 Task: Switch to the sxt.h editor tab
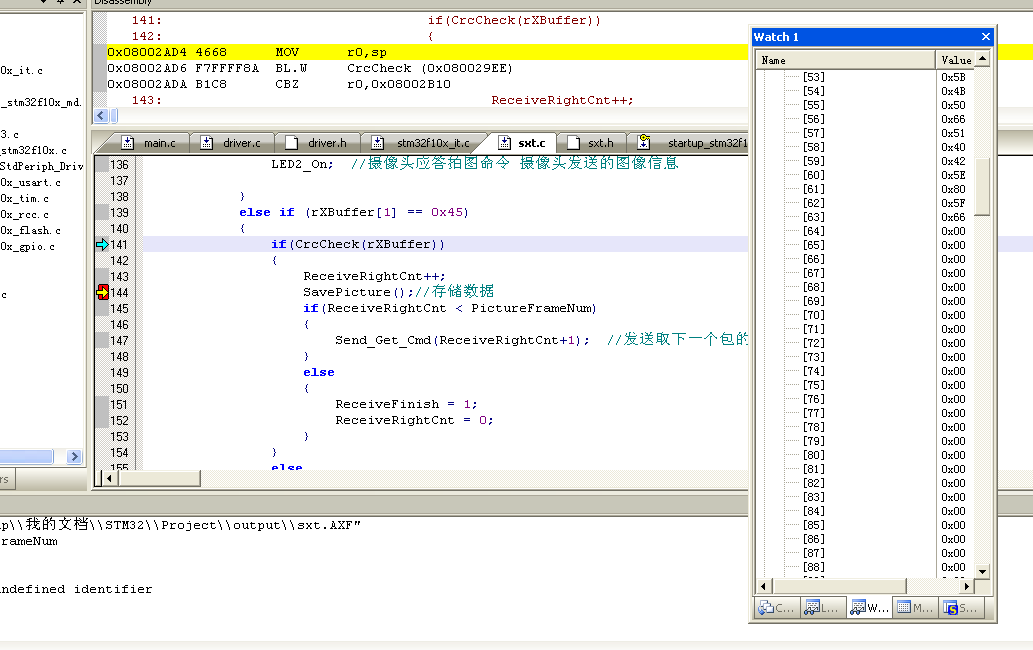tap(591, 143)
